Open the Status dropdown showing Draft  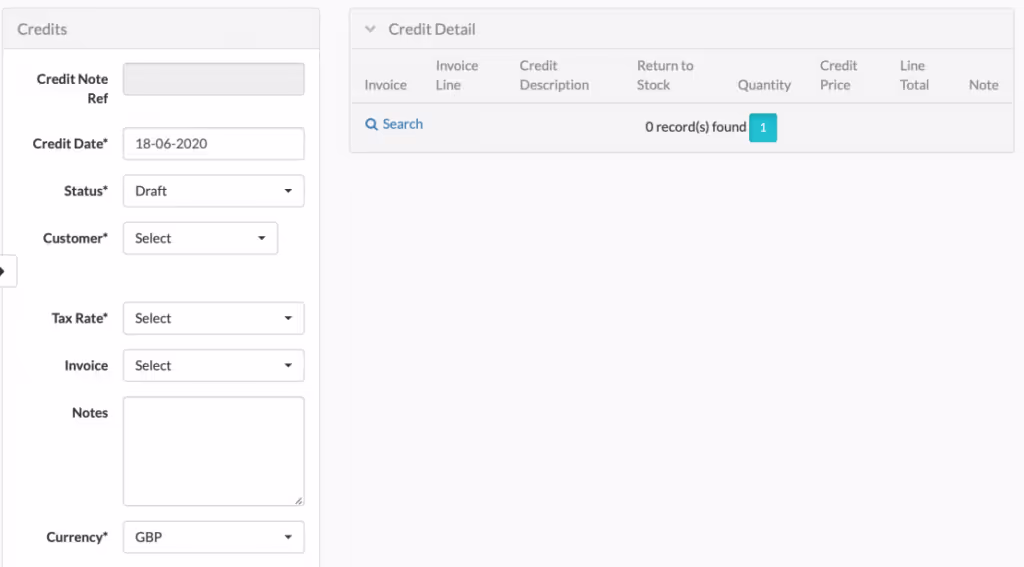pyautogui.click(x=214, y=191)
